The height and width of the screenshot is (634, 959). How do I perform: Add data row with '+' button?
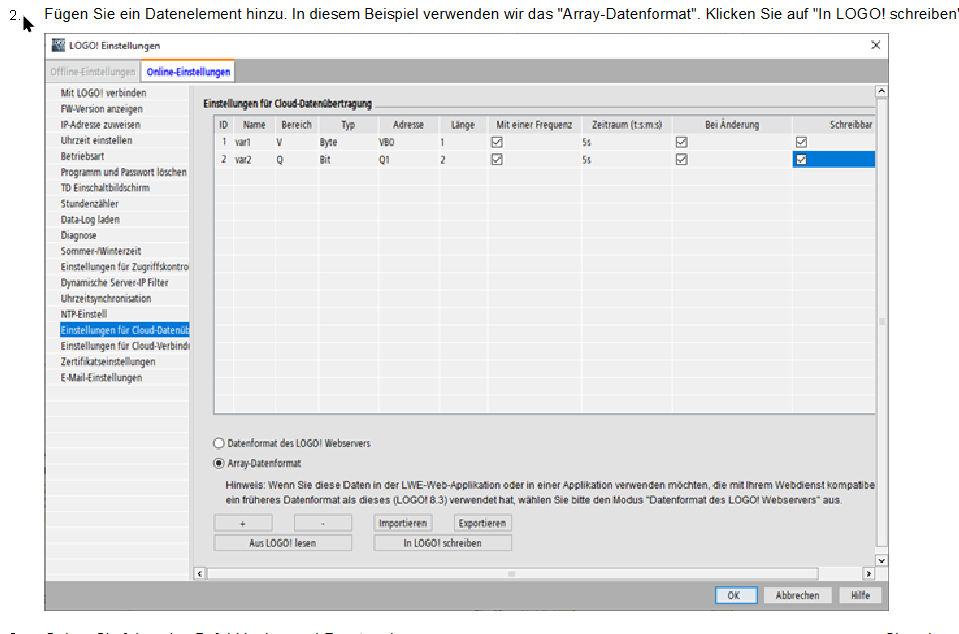tap(243, 523)
